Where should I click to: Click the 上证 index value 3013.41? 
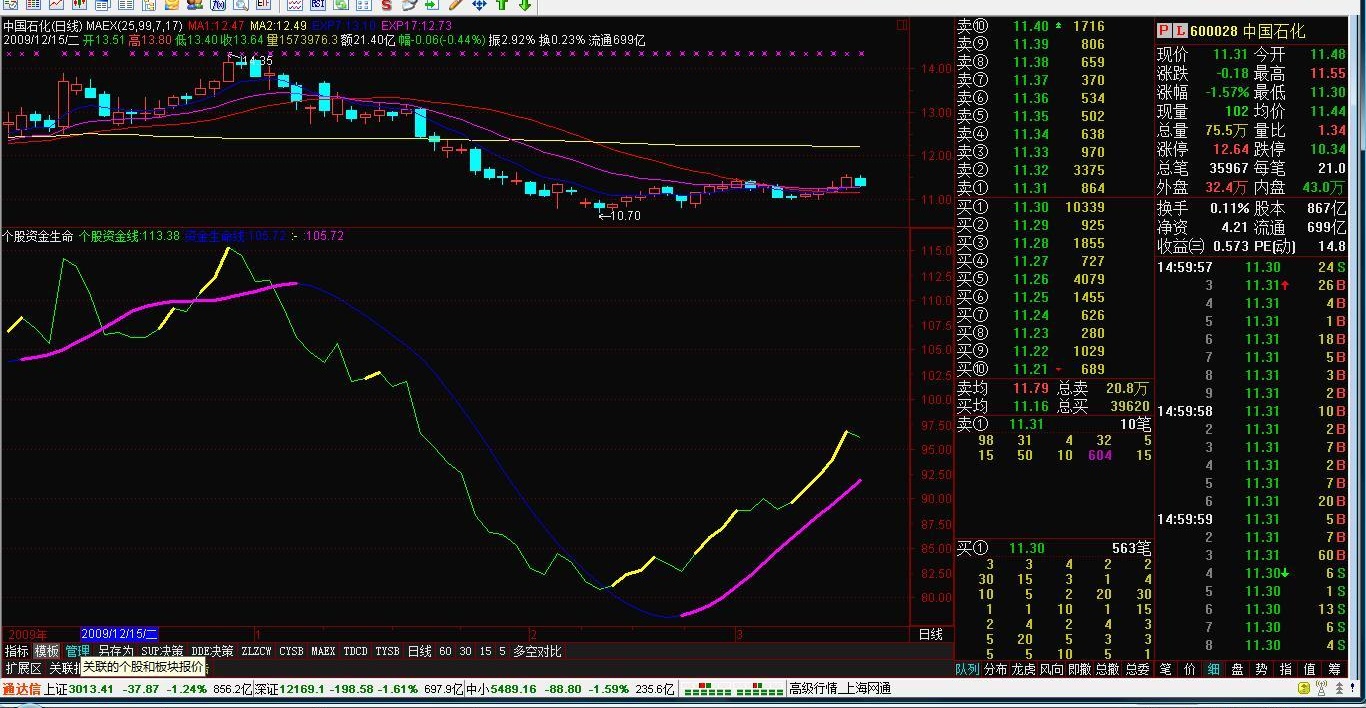[90, 689]
